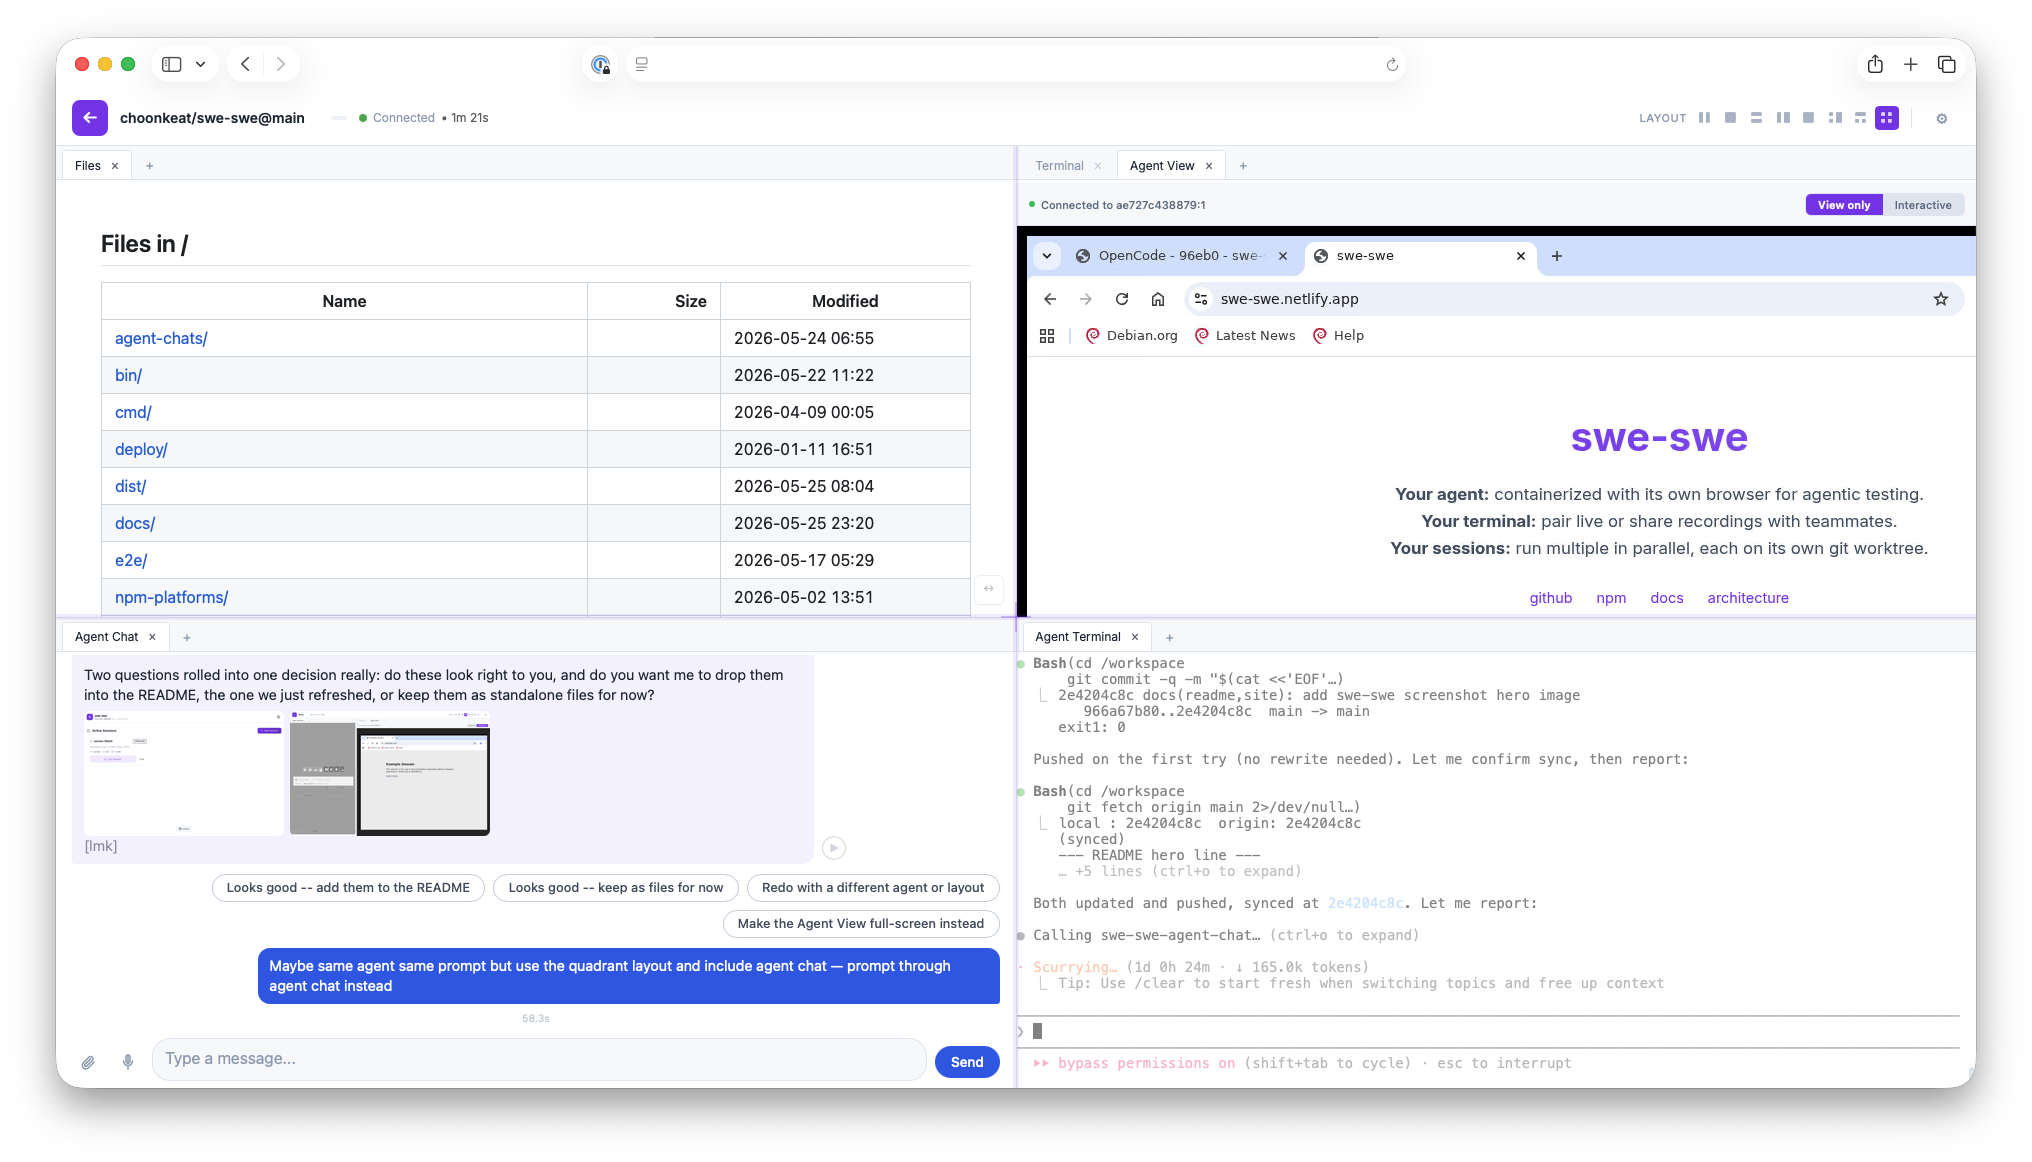Screen dimensions: 2032x1162
Task: Click Safari share icon
Action: point(1875,64)
